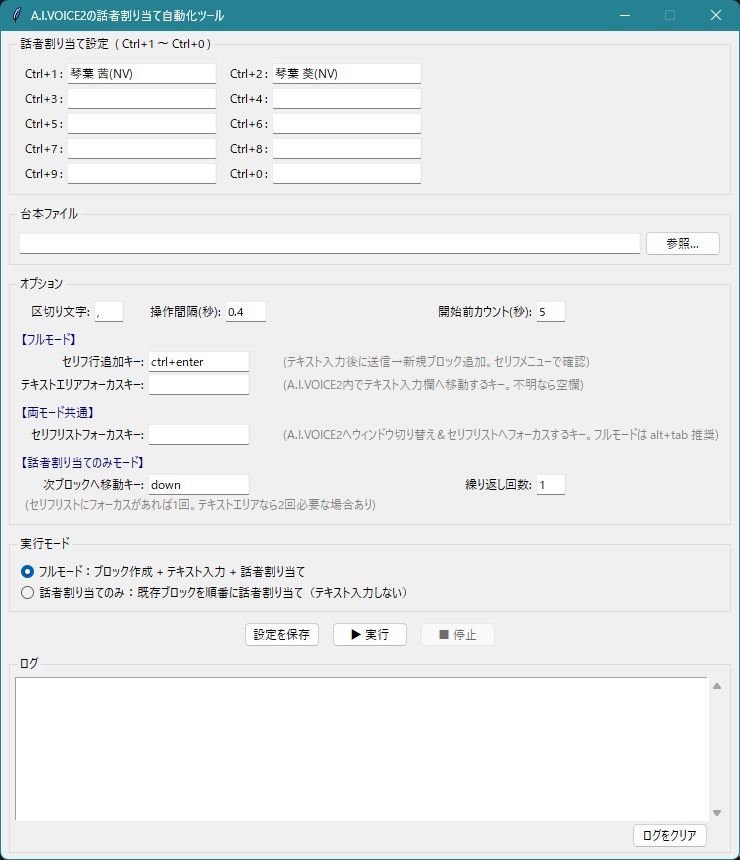Image resolution: width=740 pixels, height=860 pixels.
Task: Select フルモード radio button
Action: click(x=27, y=572)
